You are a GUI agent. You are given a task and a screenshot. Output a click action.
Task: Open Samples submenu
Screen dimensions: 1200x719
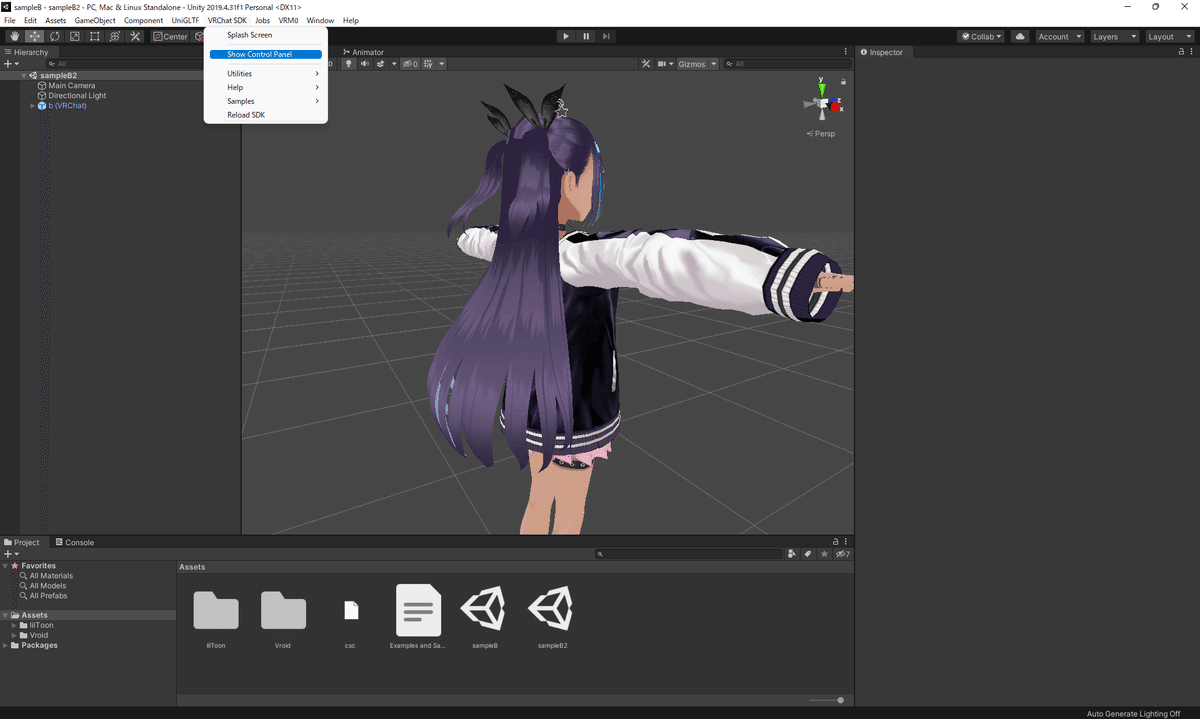(266, 101)
